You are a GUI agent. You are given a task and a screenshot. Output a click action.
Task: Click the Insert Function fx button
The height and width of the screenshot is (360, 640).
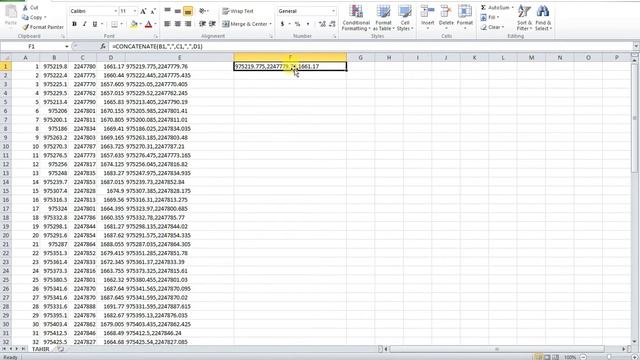click(x=102, y=47)
